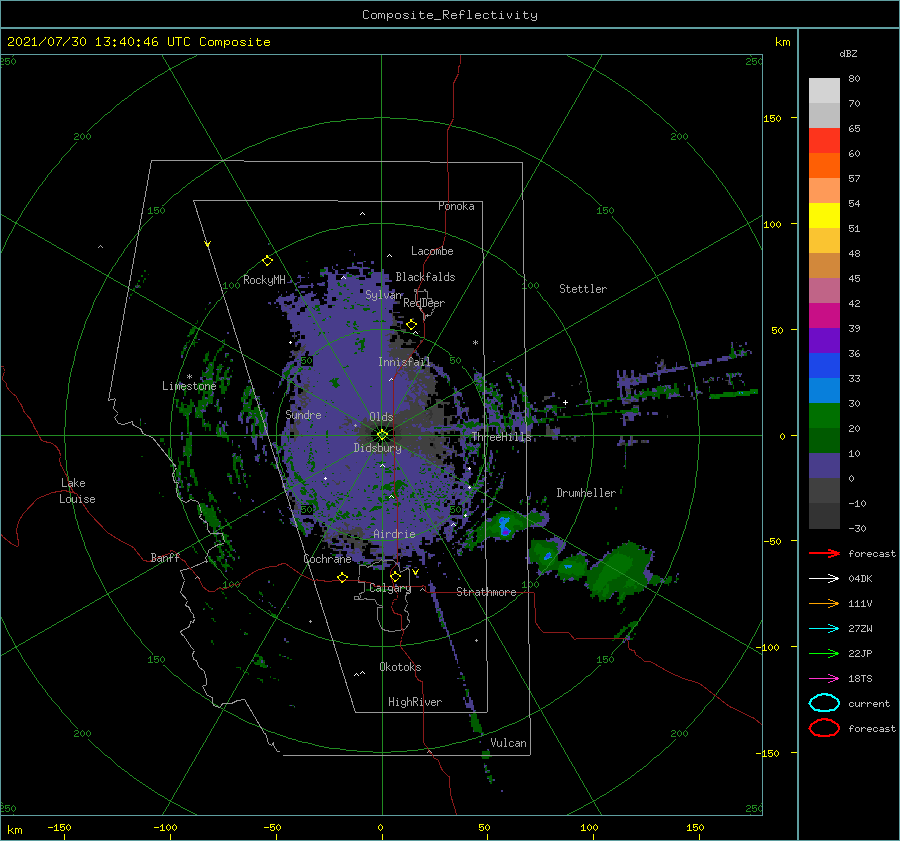Screen dimensions: 900x841
Task: Pick the magenta 39-42 dBZ swatch
Action: pos(824,315)
